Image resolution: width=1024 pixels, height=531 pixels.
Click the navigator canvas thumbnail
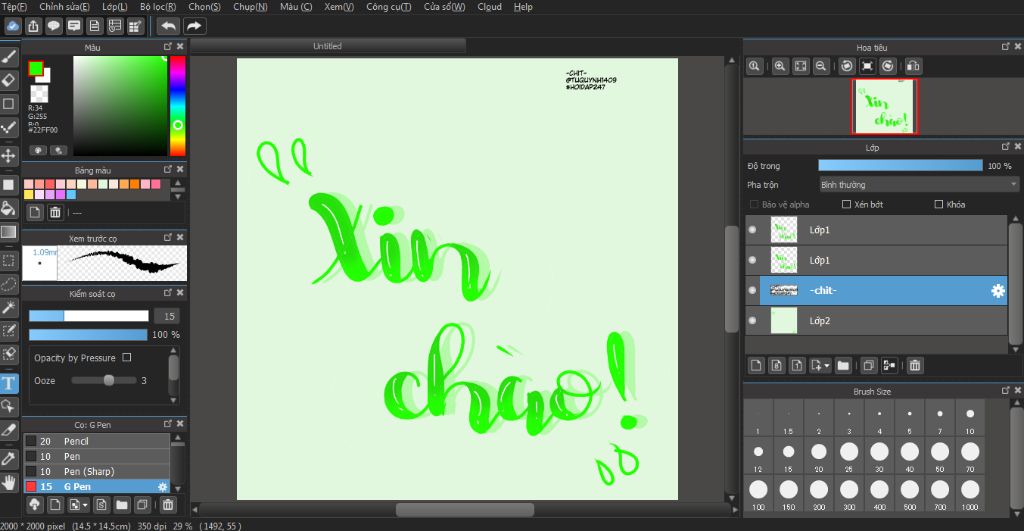click(x=885, y=106)
